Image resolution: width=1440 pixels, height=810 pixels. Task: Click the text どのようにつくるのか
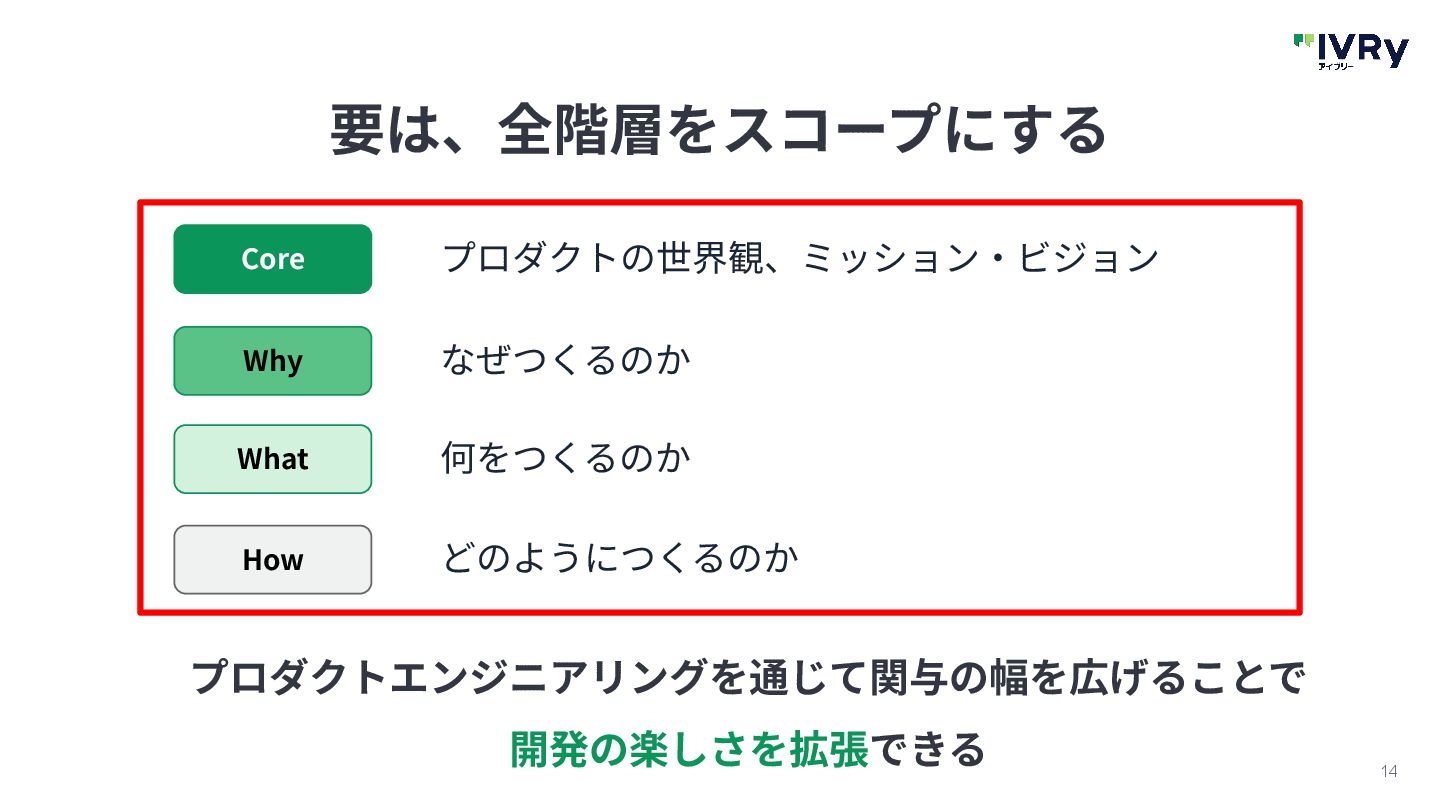click(620, 558)
